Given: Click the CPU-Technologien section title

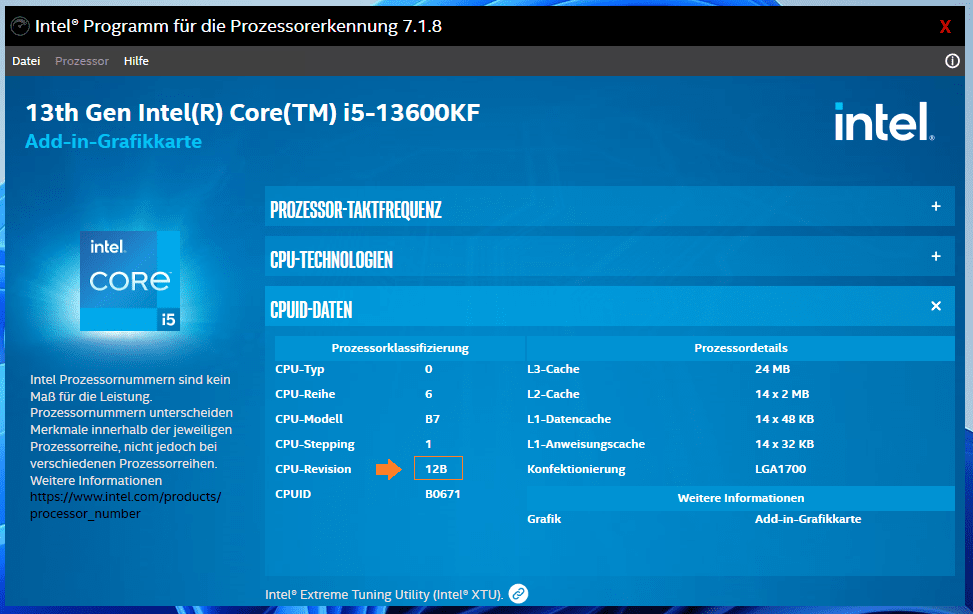Looking at the screenshot, I should coord(331,260).
